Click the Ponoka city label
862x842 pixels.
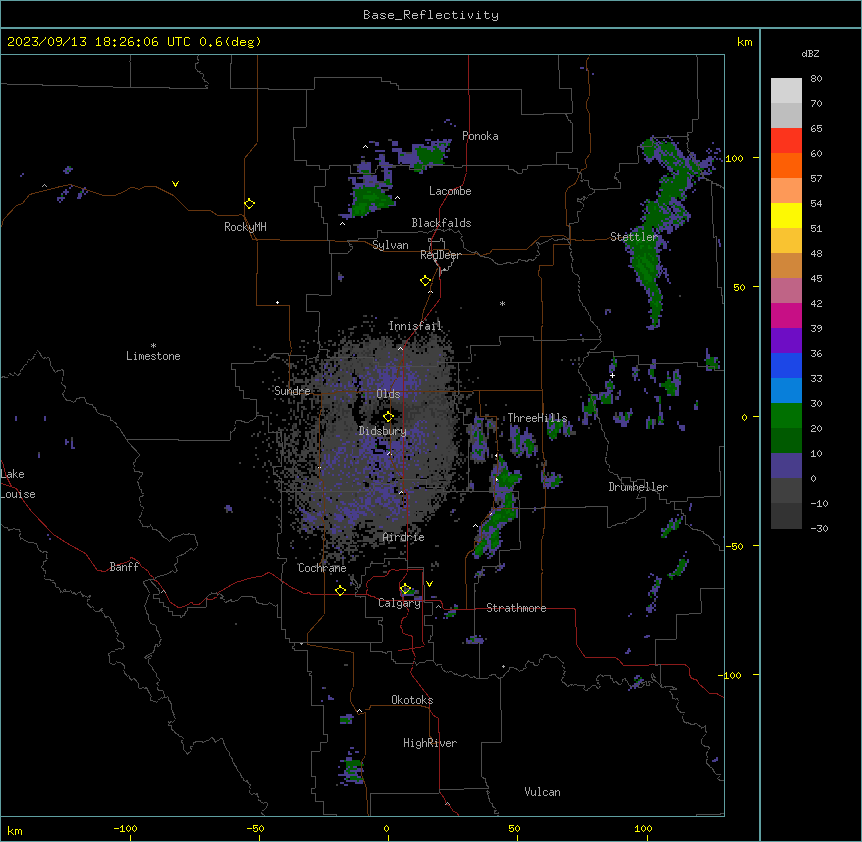coord(480,136)
